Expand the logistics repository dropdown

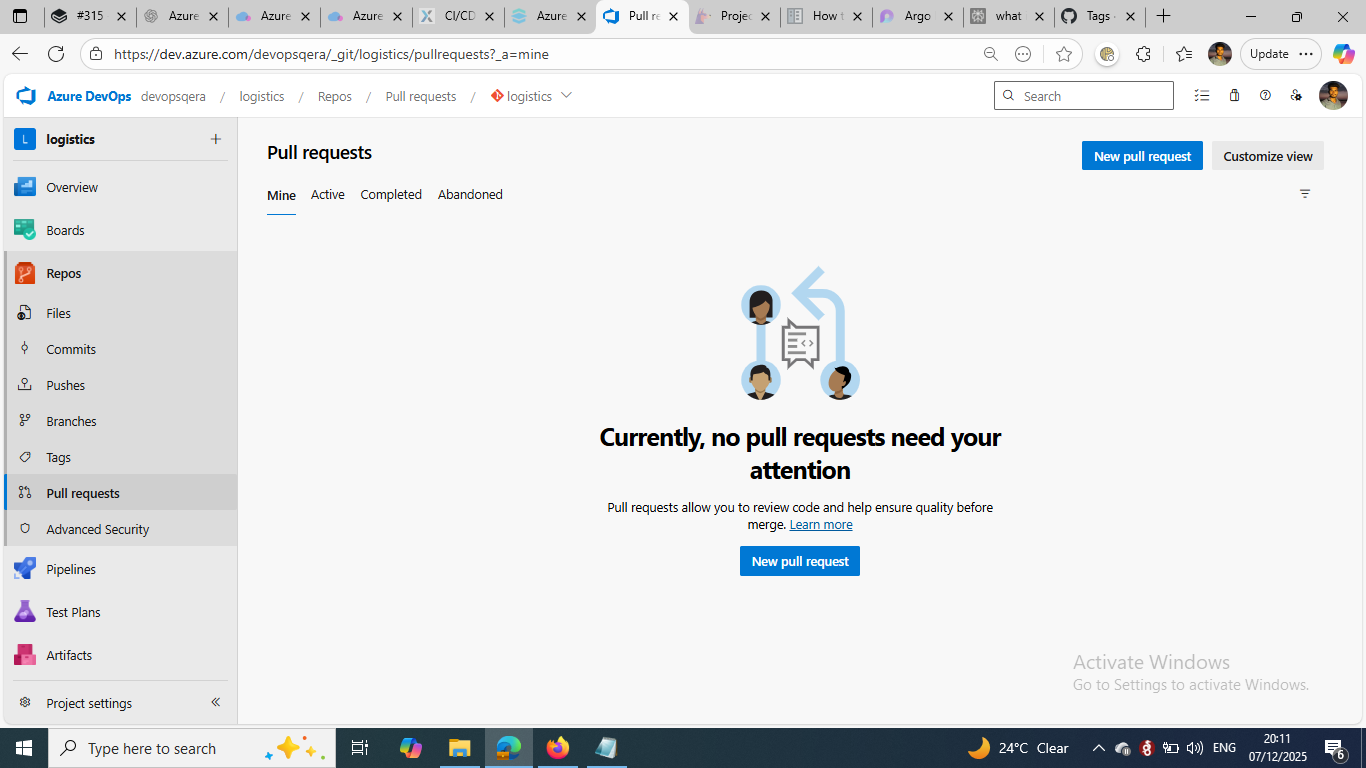pyautogui.click(x=566, y=96)
